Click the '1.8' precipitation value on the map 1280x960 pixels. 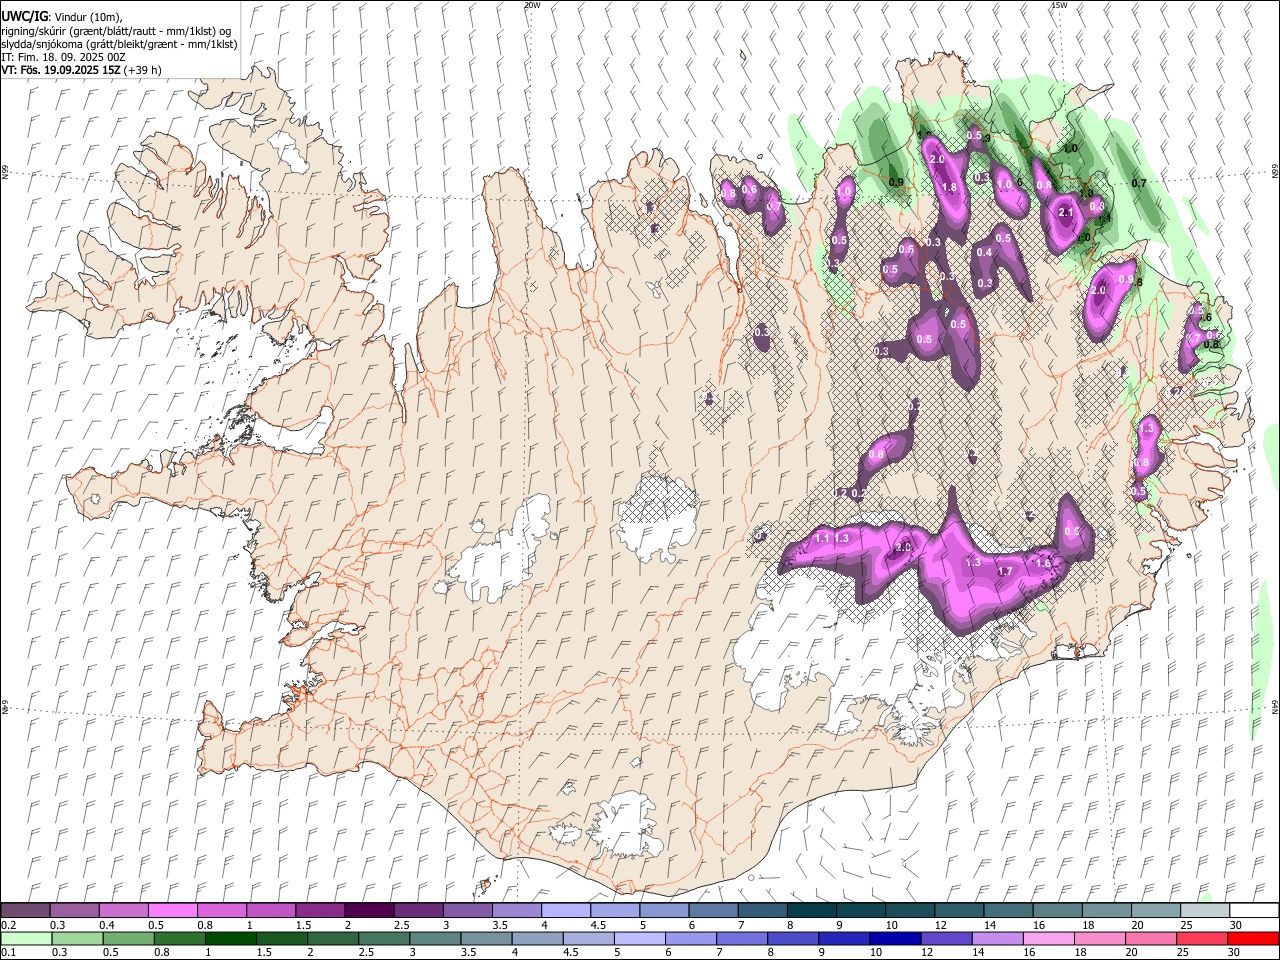tap(950, 187)
